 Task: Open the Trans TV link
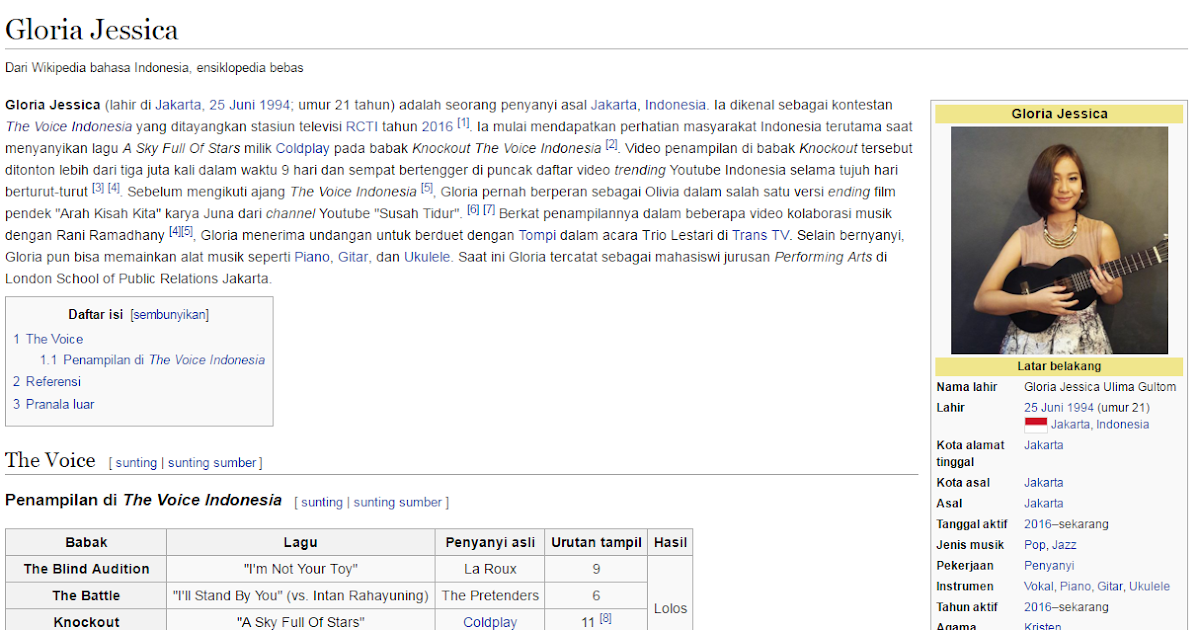(760, 235)
